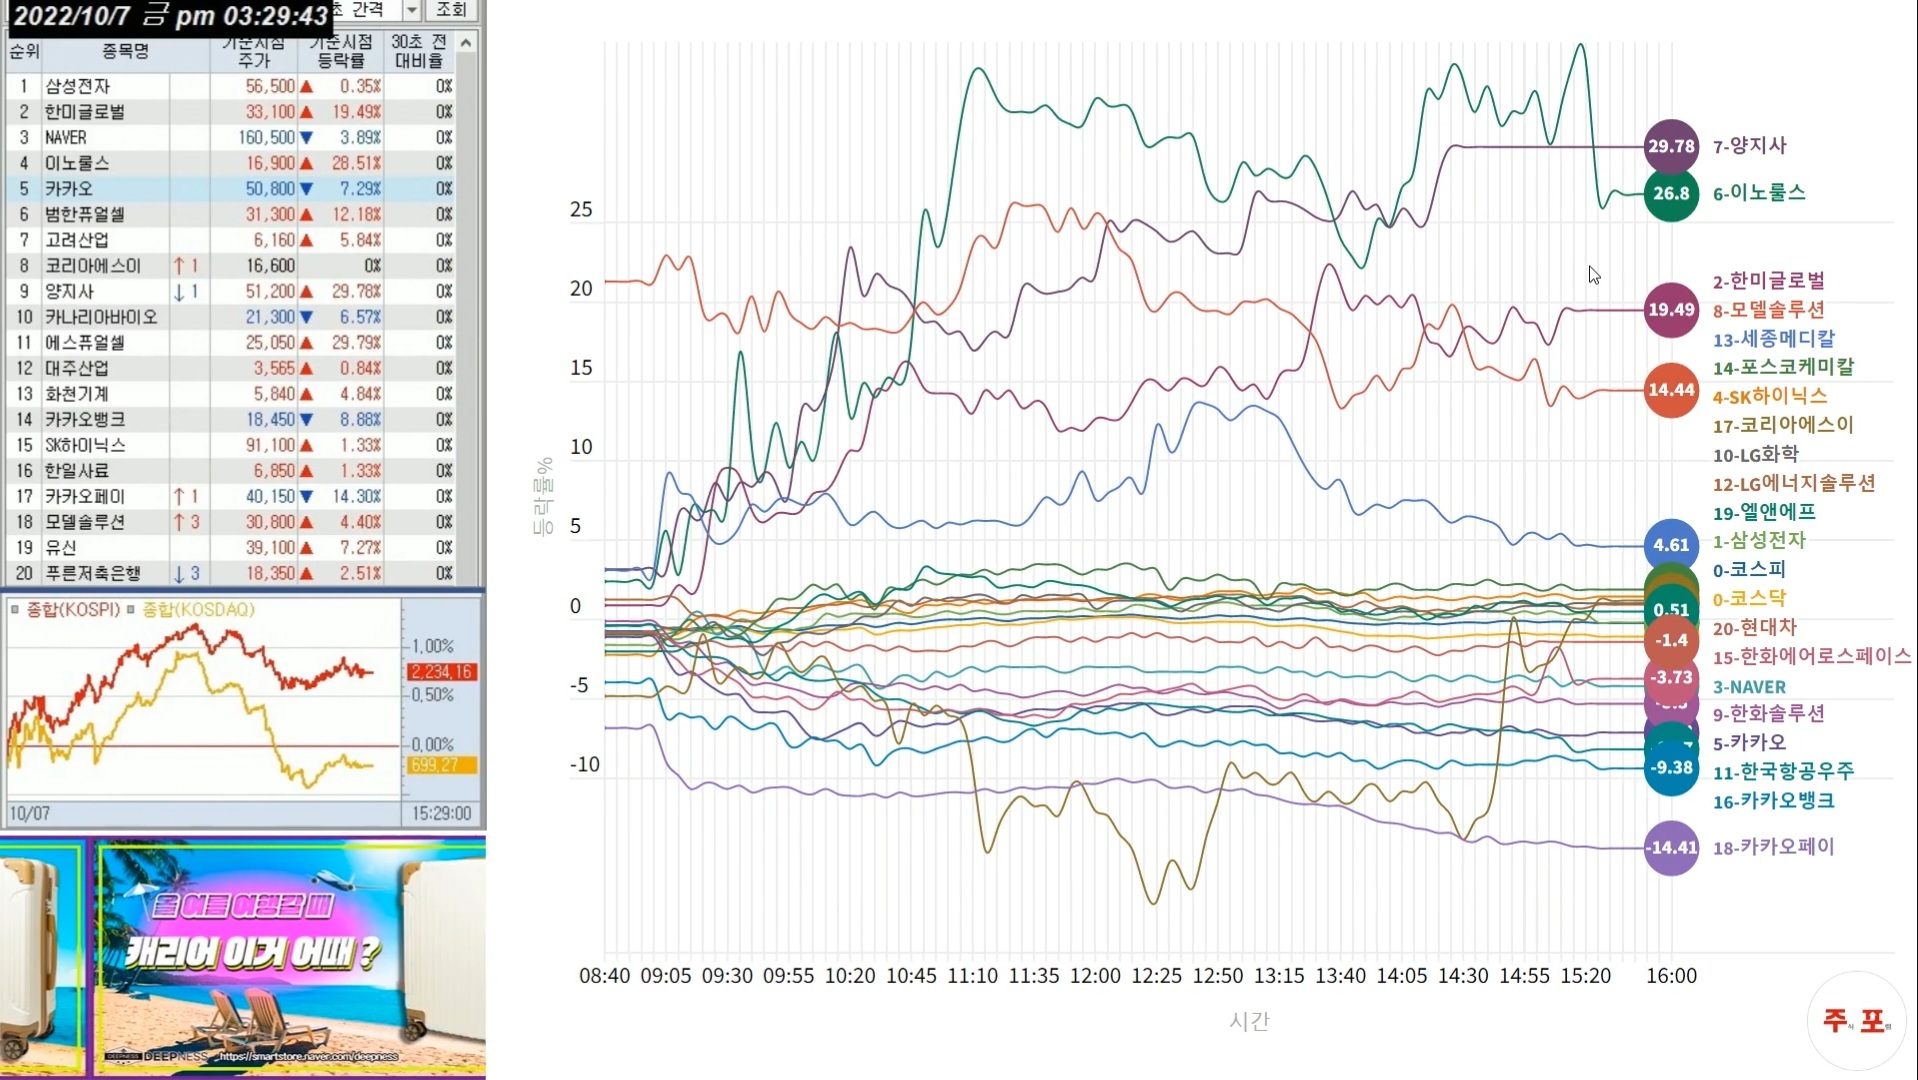Click the 29.79% change in 에스퓨얼셀 row
Screen dimensions: 1918x1080
(356, 343)
